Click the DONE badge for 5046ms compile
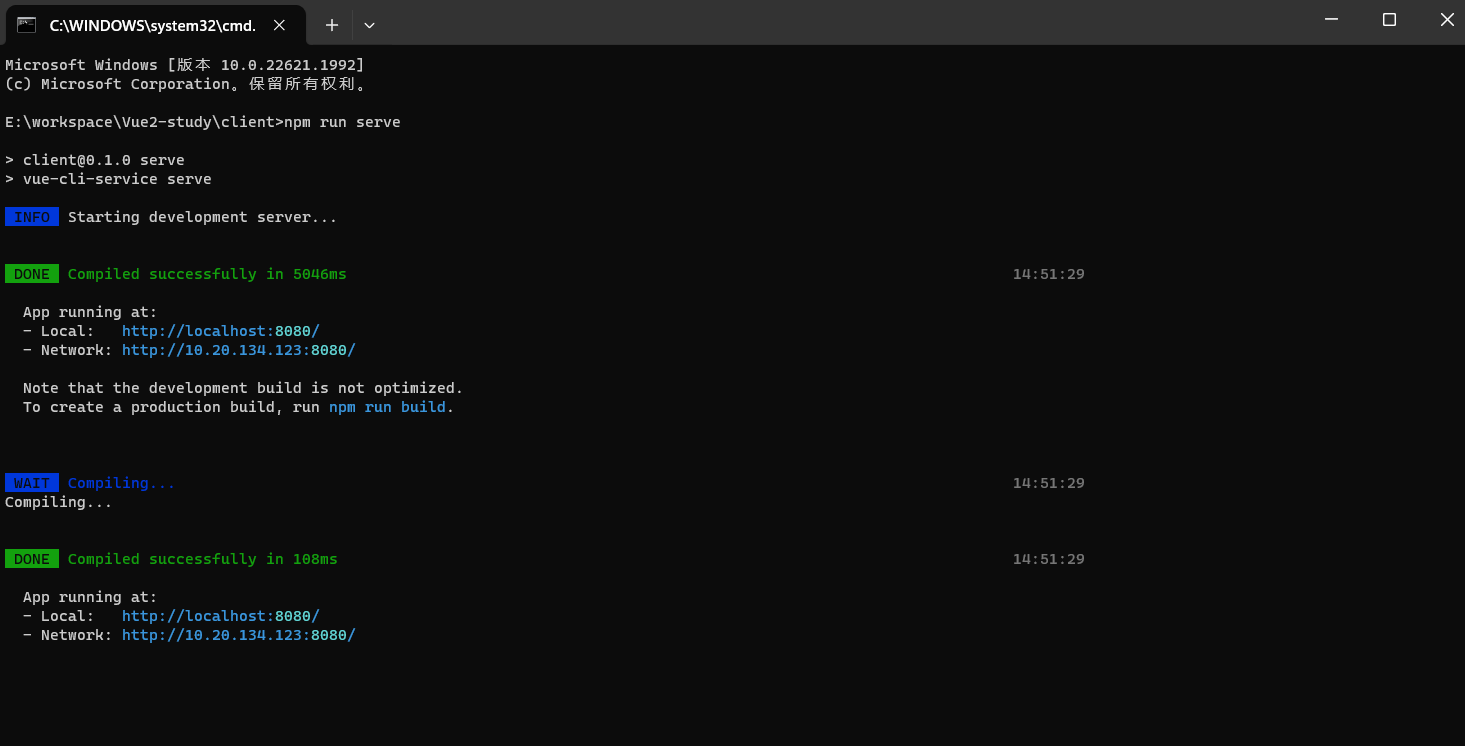Image resolution: width=1465 pixels, height=746 pixels. 32,274
